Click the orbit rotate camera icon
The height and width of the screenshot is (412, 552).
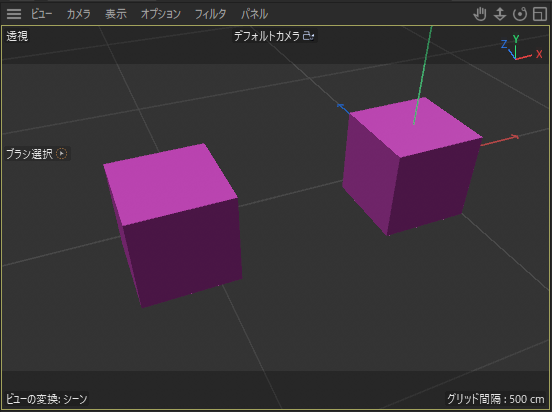[520, 14]
